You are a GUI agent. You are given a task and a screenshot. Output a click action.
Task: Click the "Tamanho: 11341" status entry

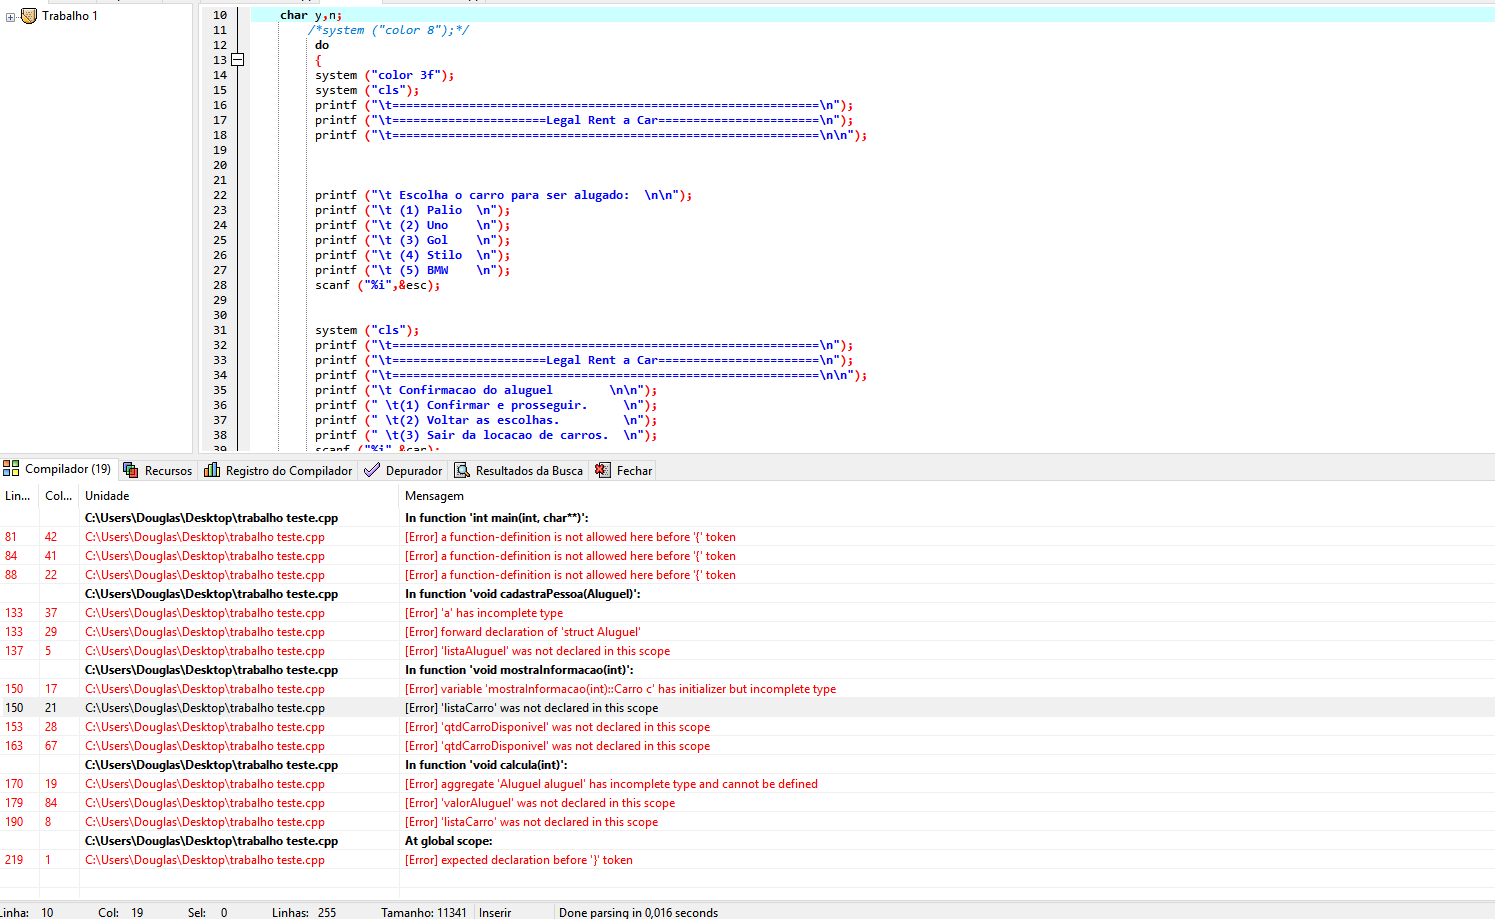tap(424, 913)
